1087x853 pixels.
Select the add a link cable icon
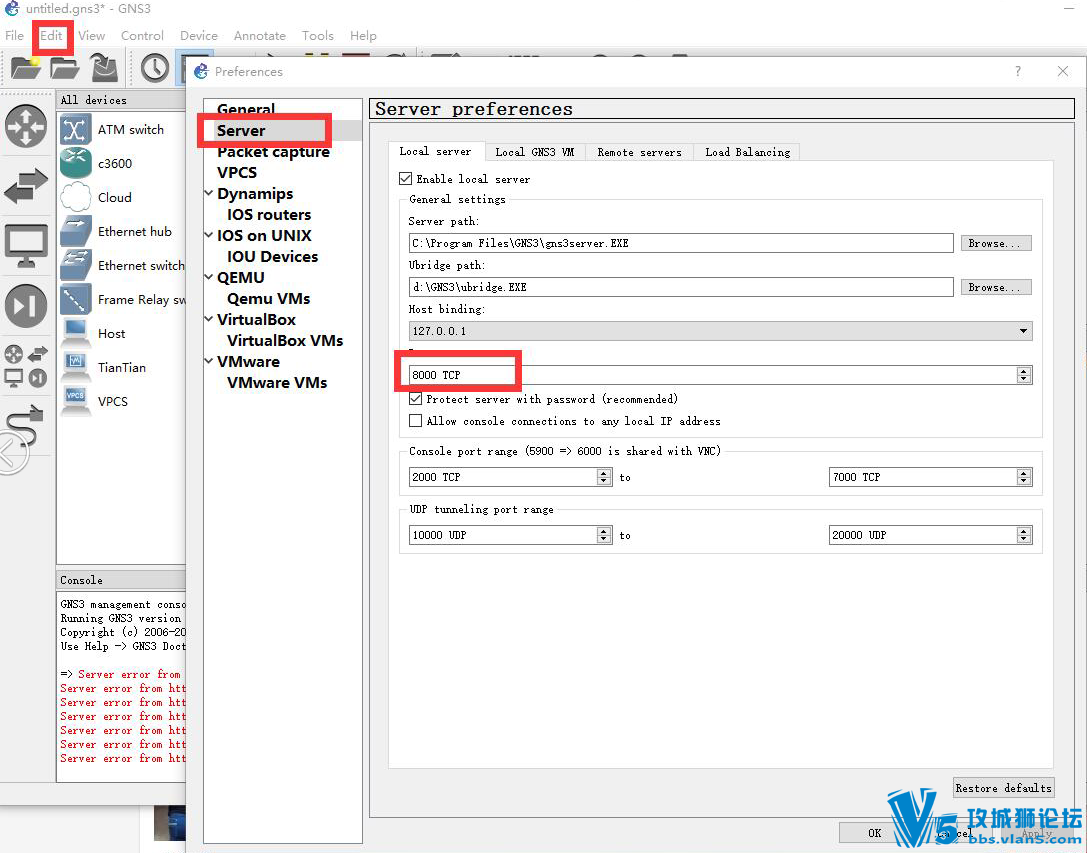(24, 426)
